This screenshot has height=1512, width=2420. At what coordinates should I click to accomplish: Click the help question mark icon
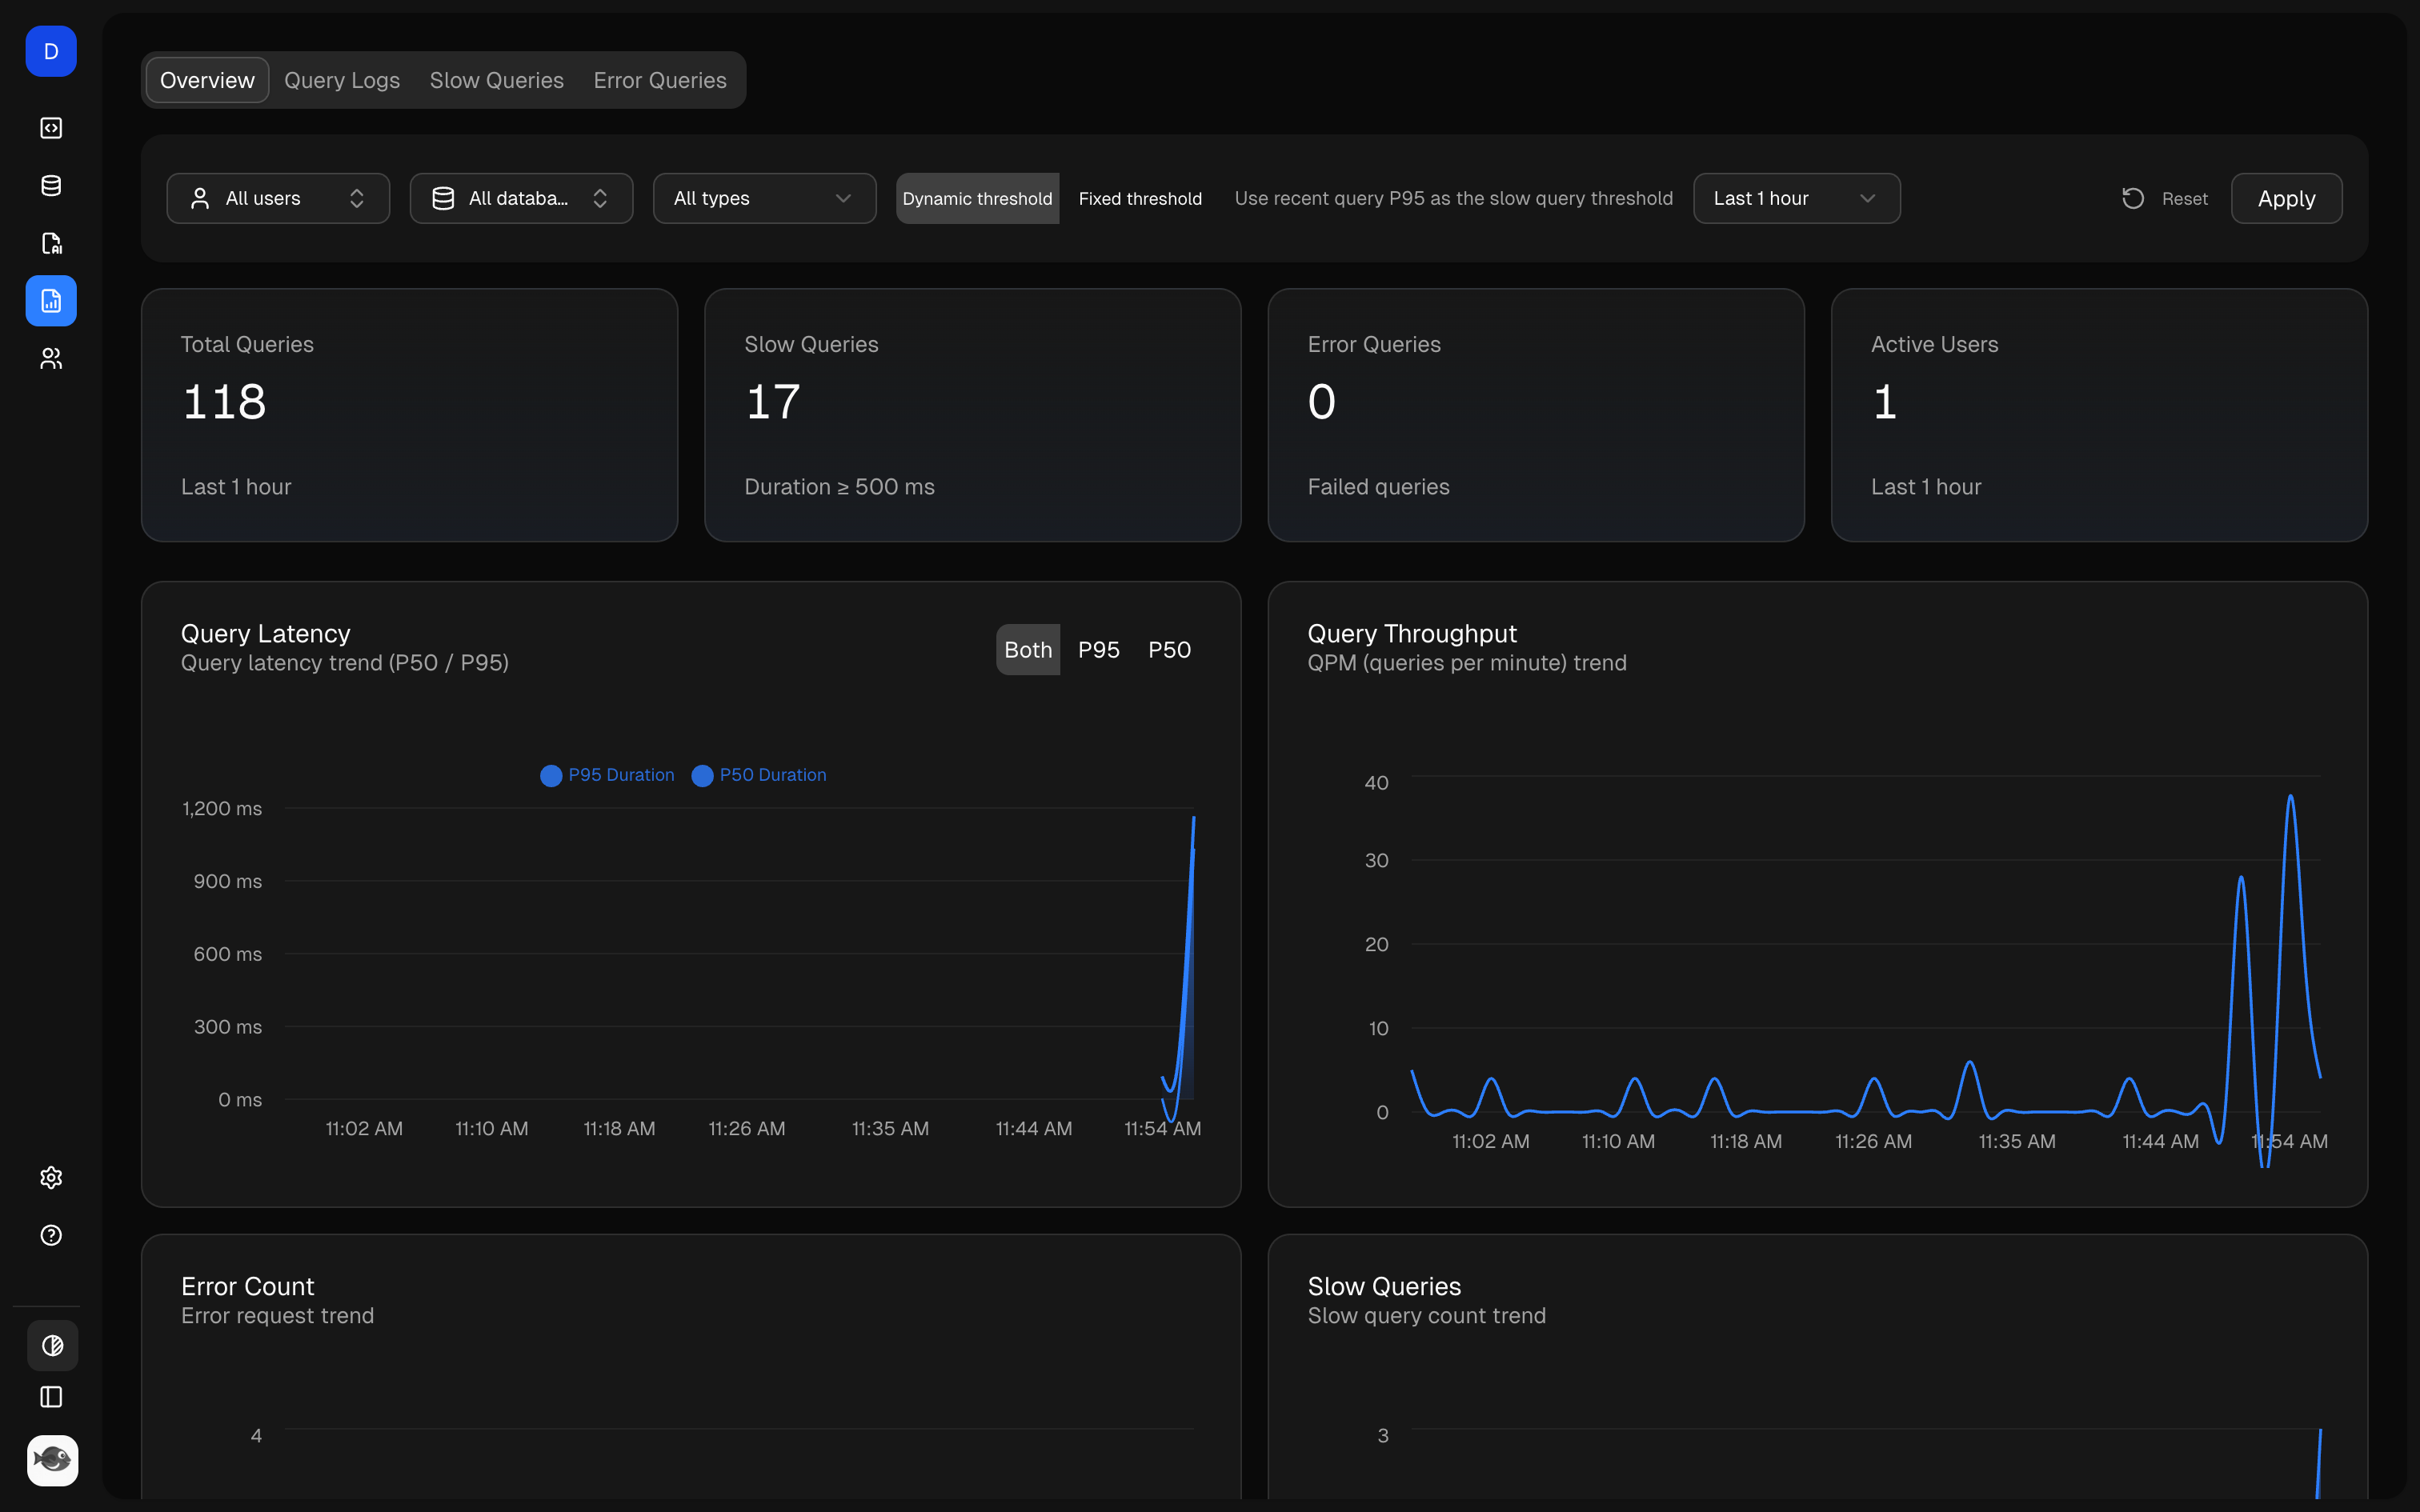click(x=51, y=1235)
